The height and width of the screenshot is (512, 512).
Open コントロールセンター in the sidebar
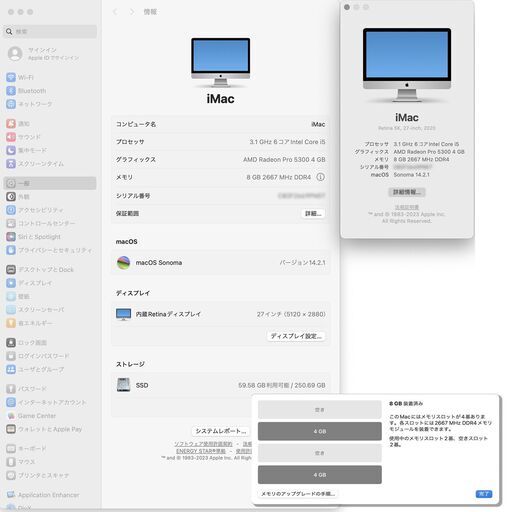[x=50, y=223]
